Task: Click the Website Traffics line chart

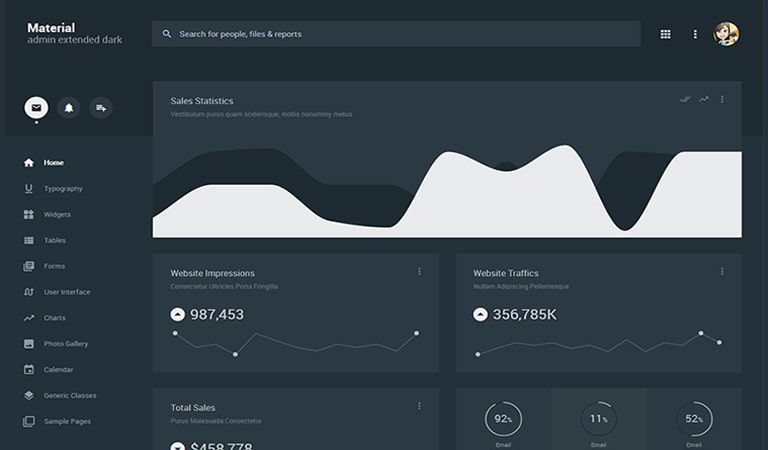Action: [x=599, y=343]
